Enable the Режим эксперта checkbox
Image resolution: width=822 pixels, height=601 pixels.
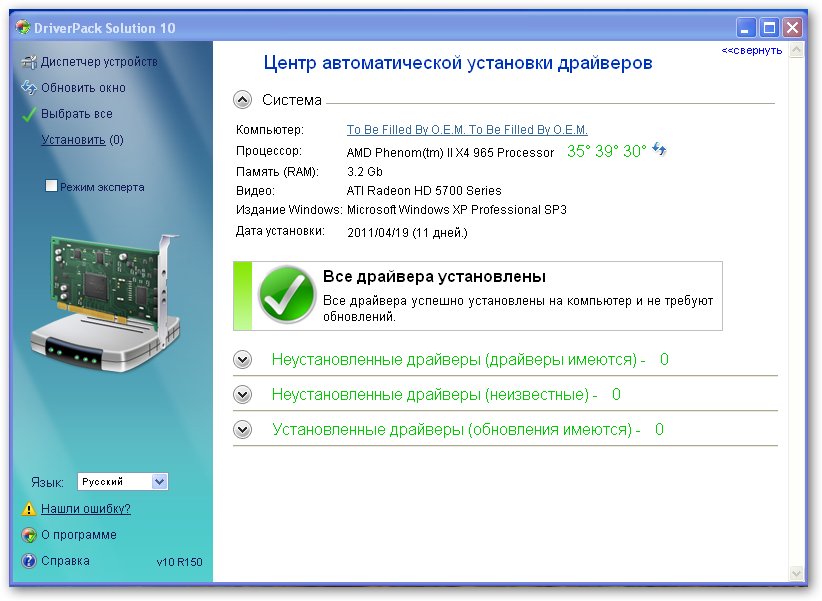click(x=51, y=187)
